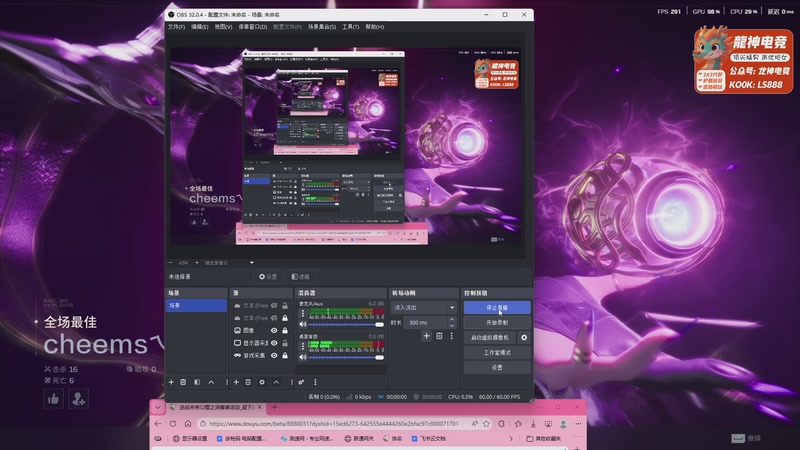800x450 pixels.
Task: Open source 设置 properties button above docks
Action: 268,277
